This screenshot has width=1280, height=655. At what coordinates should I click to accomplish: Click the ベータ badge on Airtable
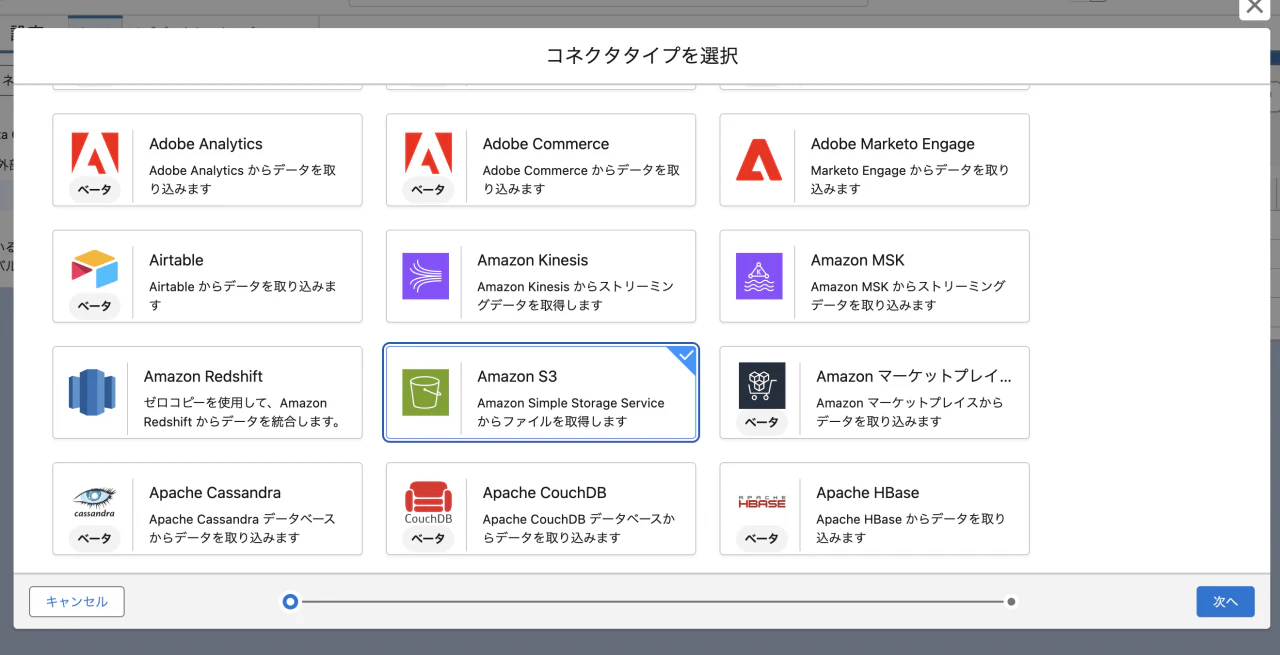coord(95,306)
